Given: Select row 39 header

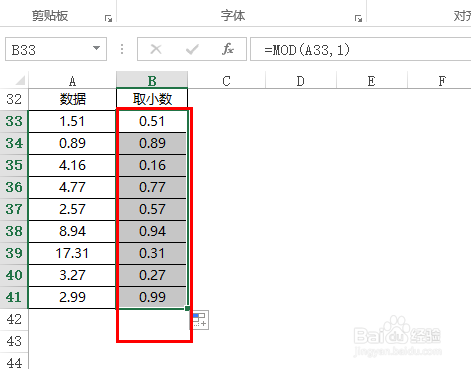Looking at the screenshot, I should pos(14,253).
